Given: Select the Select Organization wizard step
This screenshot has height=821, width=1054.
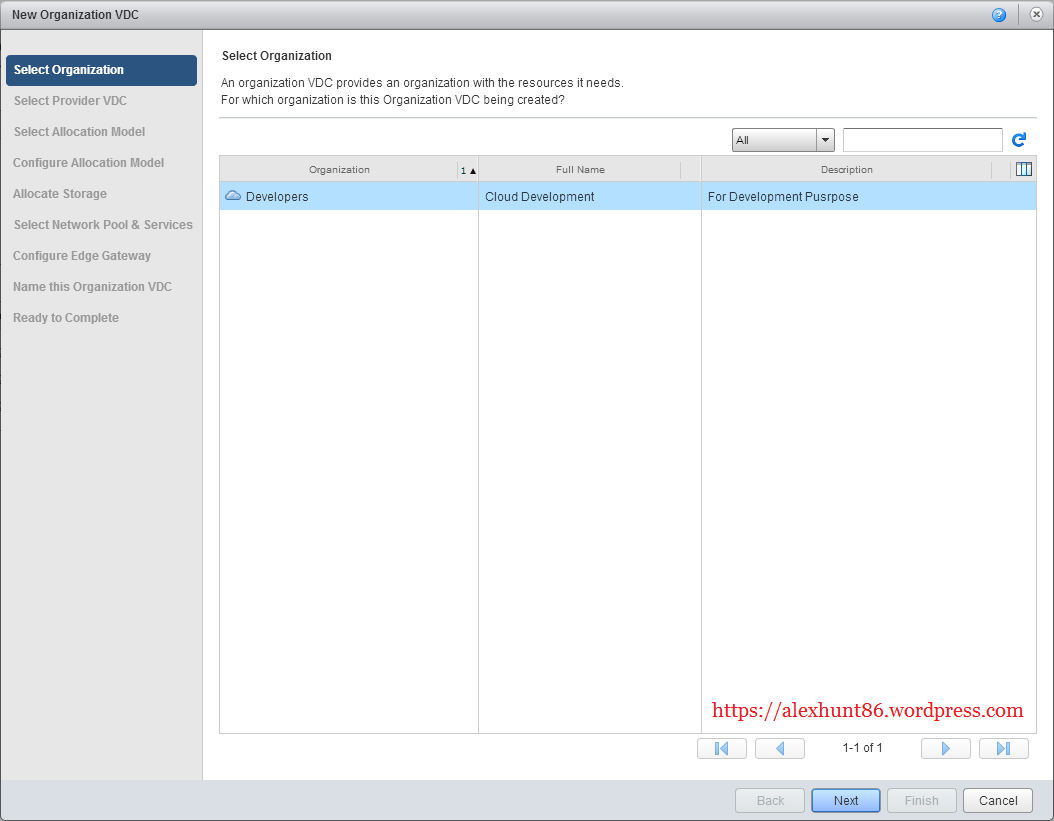Looking at the screenshot, I should (101, 70).
